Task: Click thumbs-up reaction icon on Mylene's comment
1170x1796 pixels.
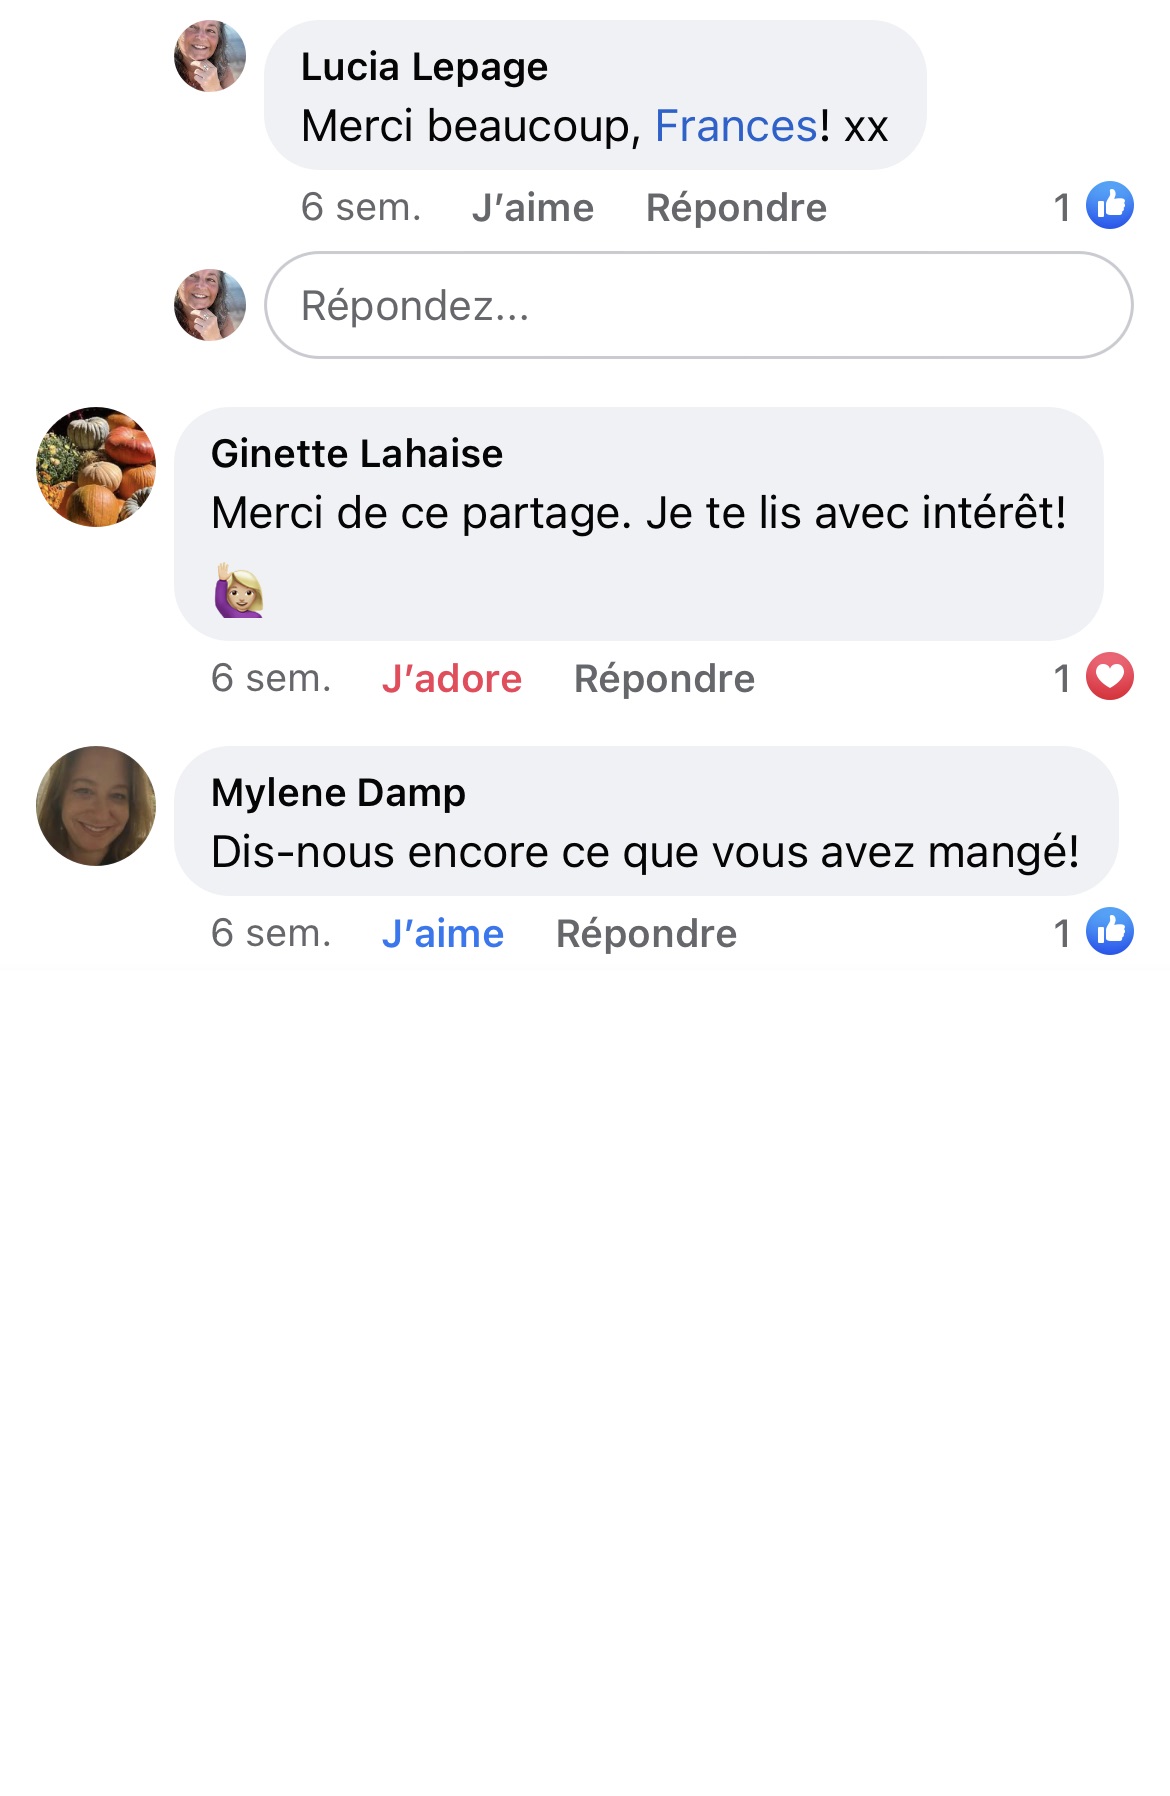Action: [x=1109, y=932]
